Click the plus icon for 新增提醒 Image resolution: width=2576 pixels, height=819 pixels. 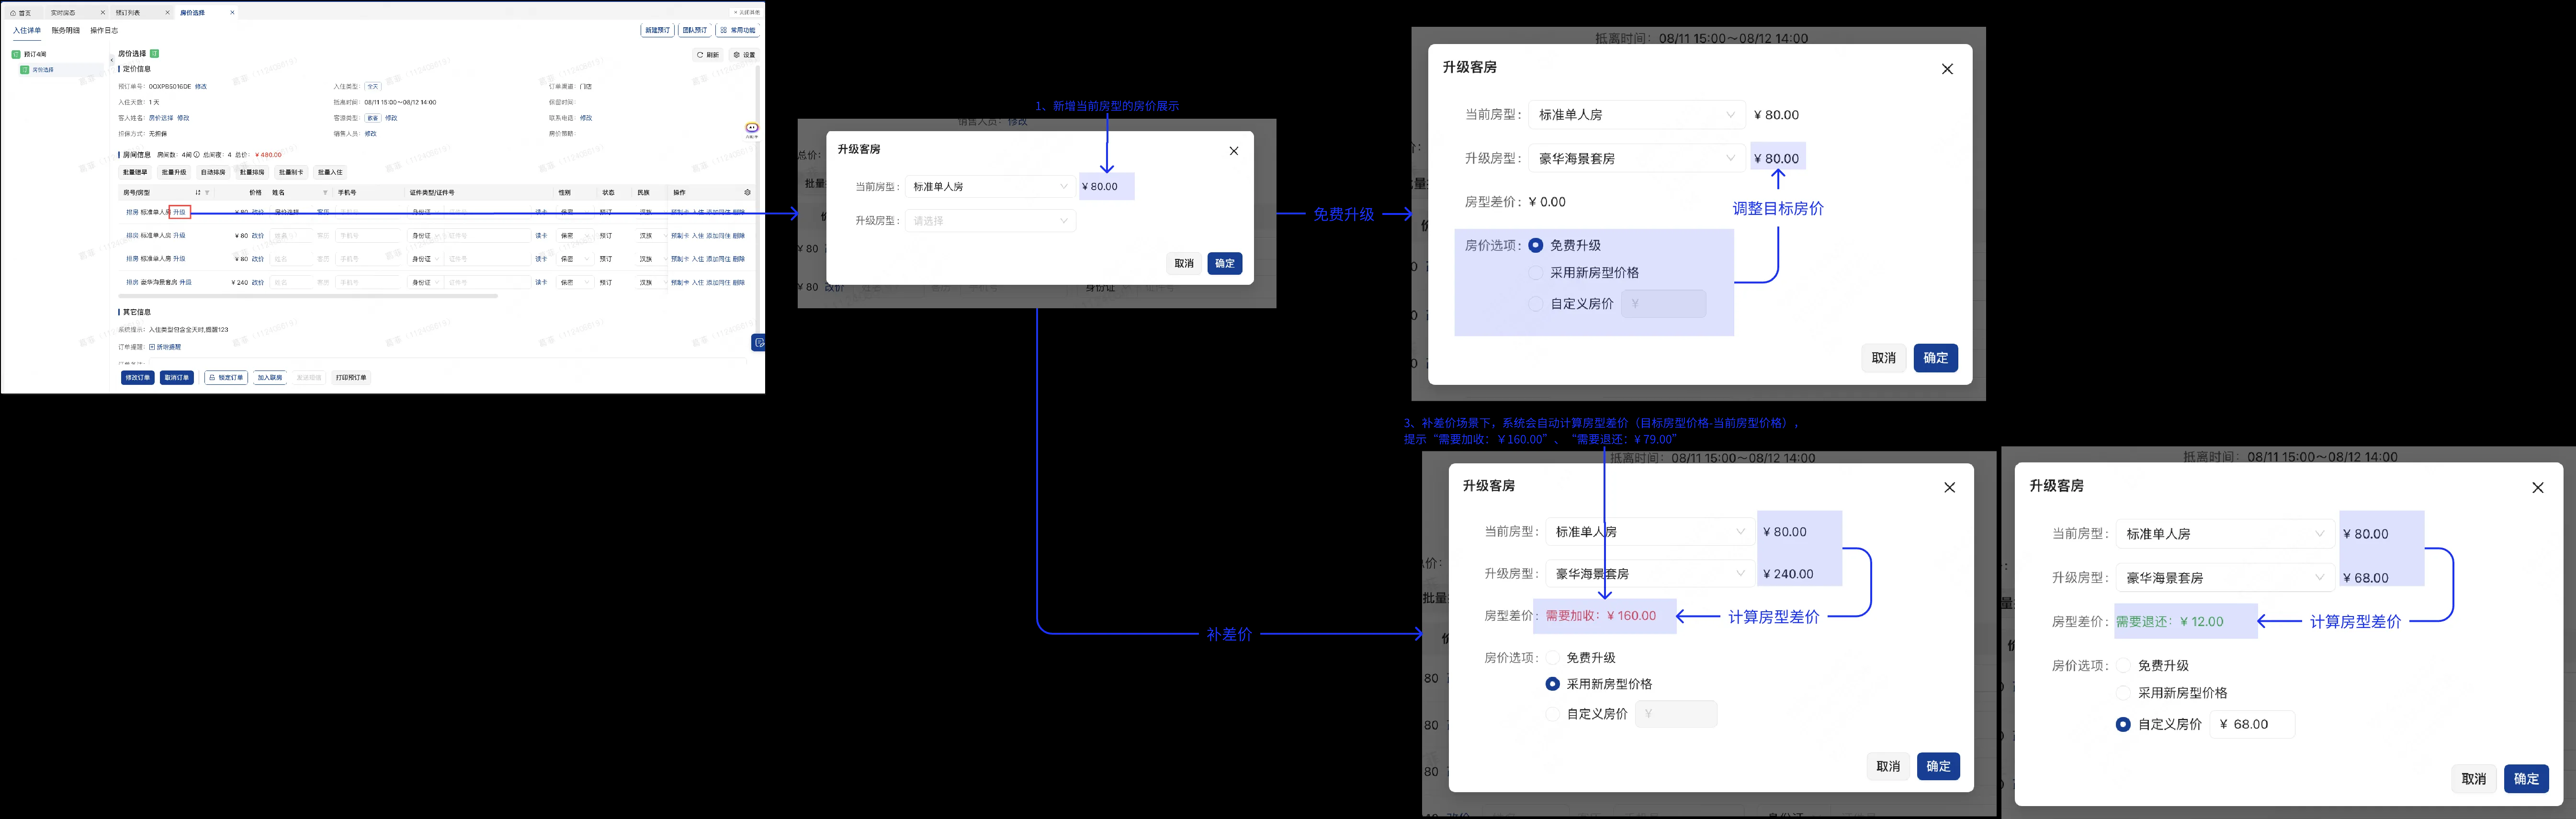pyautogui.click(x=152, y=347)
